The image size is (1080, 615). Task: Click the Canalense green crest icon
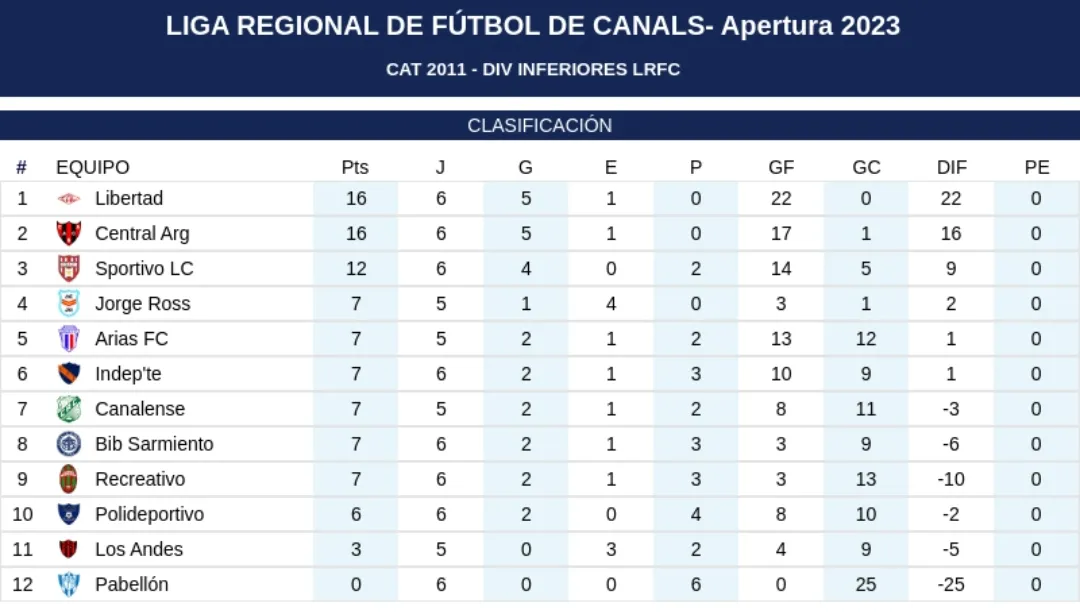click(68, 409)
